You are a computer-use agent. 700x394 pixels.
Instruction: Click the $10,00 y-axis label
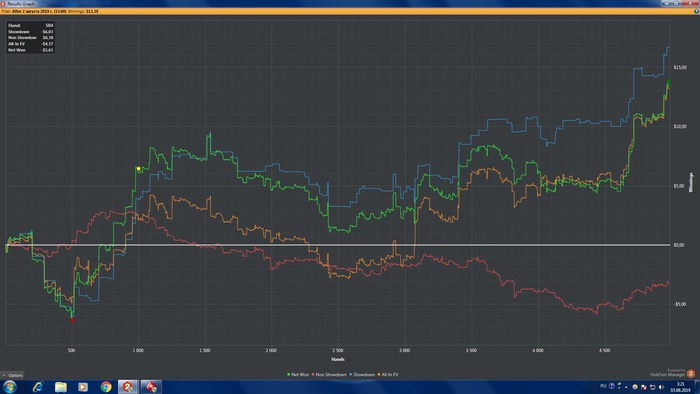tap(680, 127)
